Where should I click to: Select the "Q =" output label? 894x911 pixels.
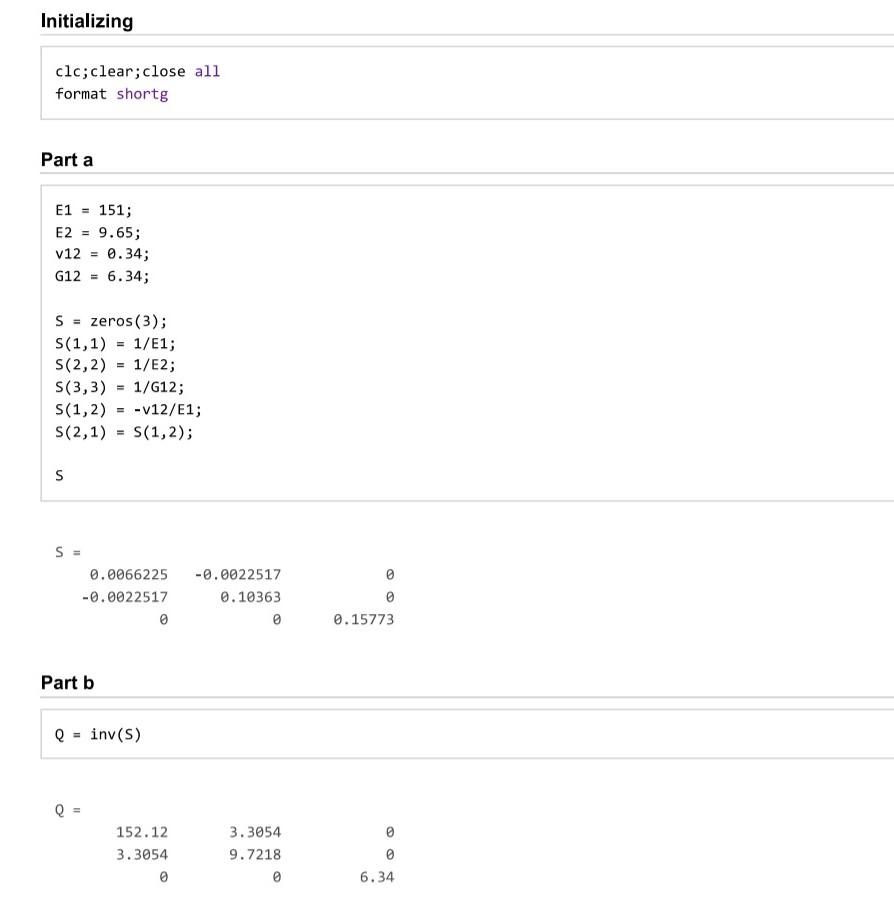point(63,808)
